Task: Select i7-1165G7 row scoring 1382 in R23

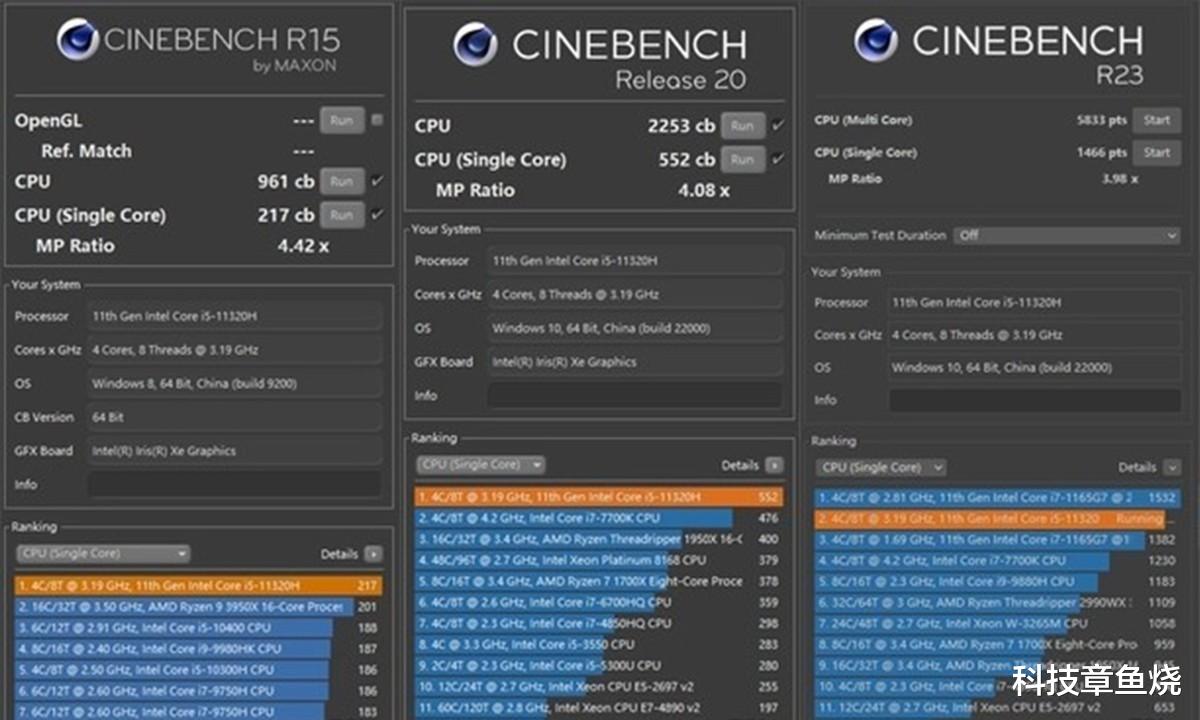Action: click(999, 540)
